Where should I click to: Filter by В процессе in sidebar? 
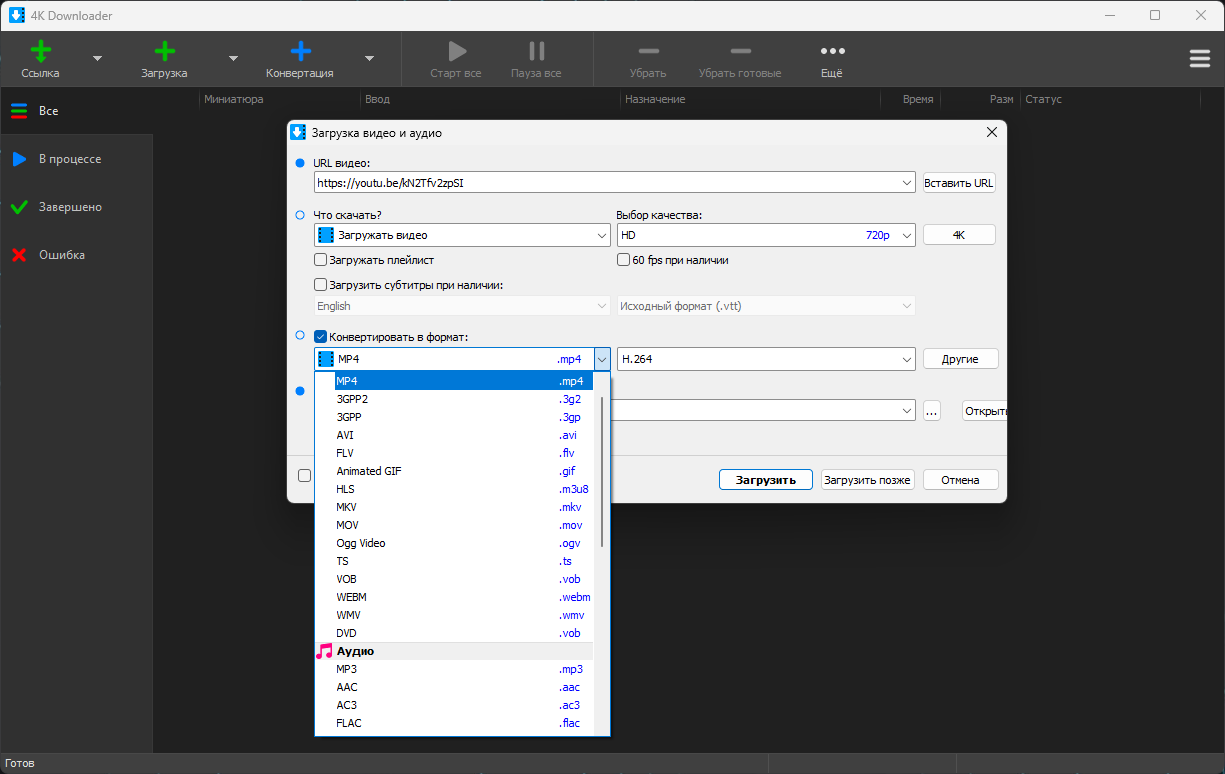[76, 159]
